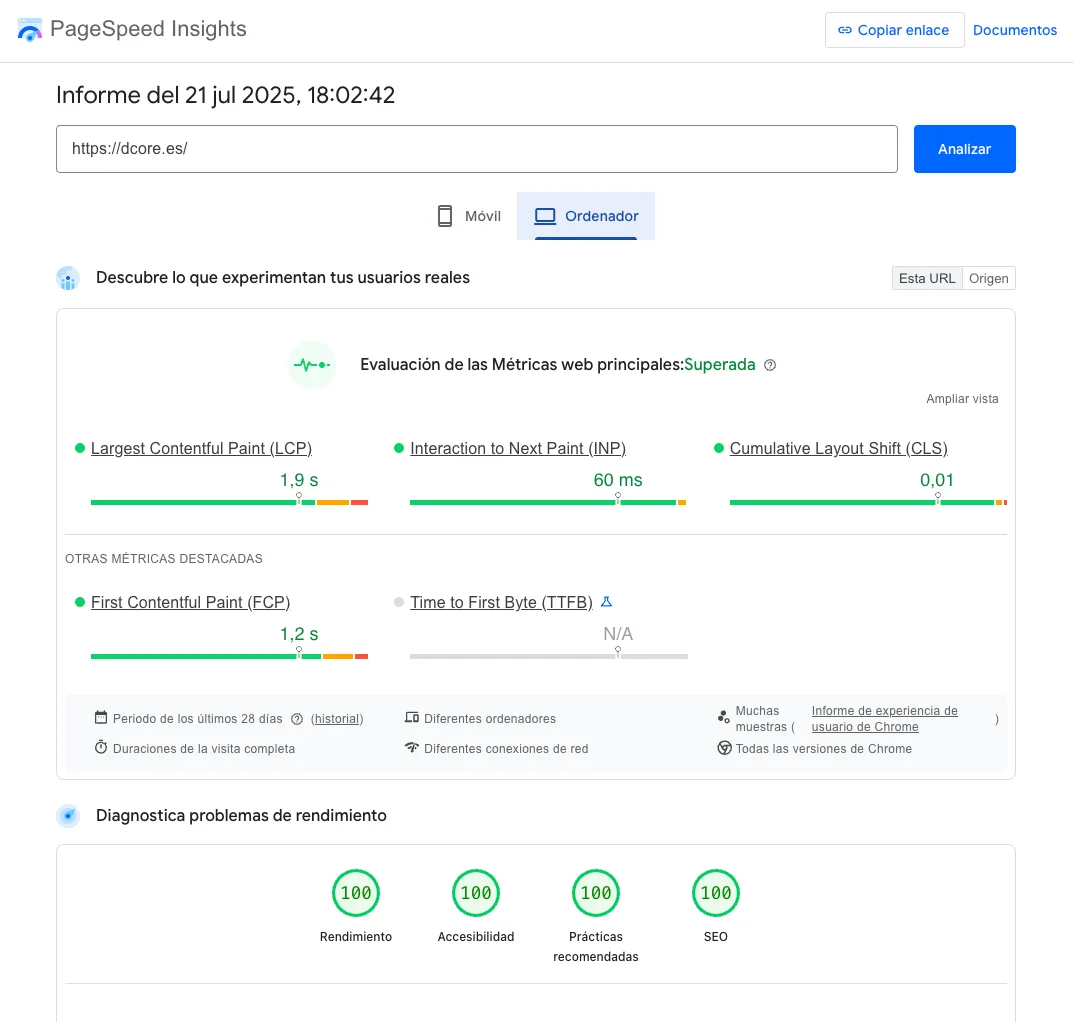The height and width of the screenshot is (1022, 1073).
Task: Click the Accesibilidad score gauge
Action: (x=476, y=893)
